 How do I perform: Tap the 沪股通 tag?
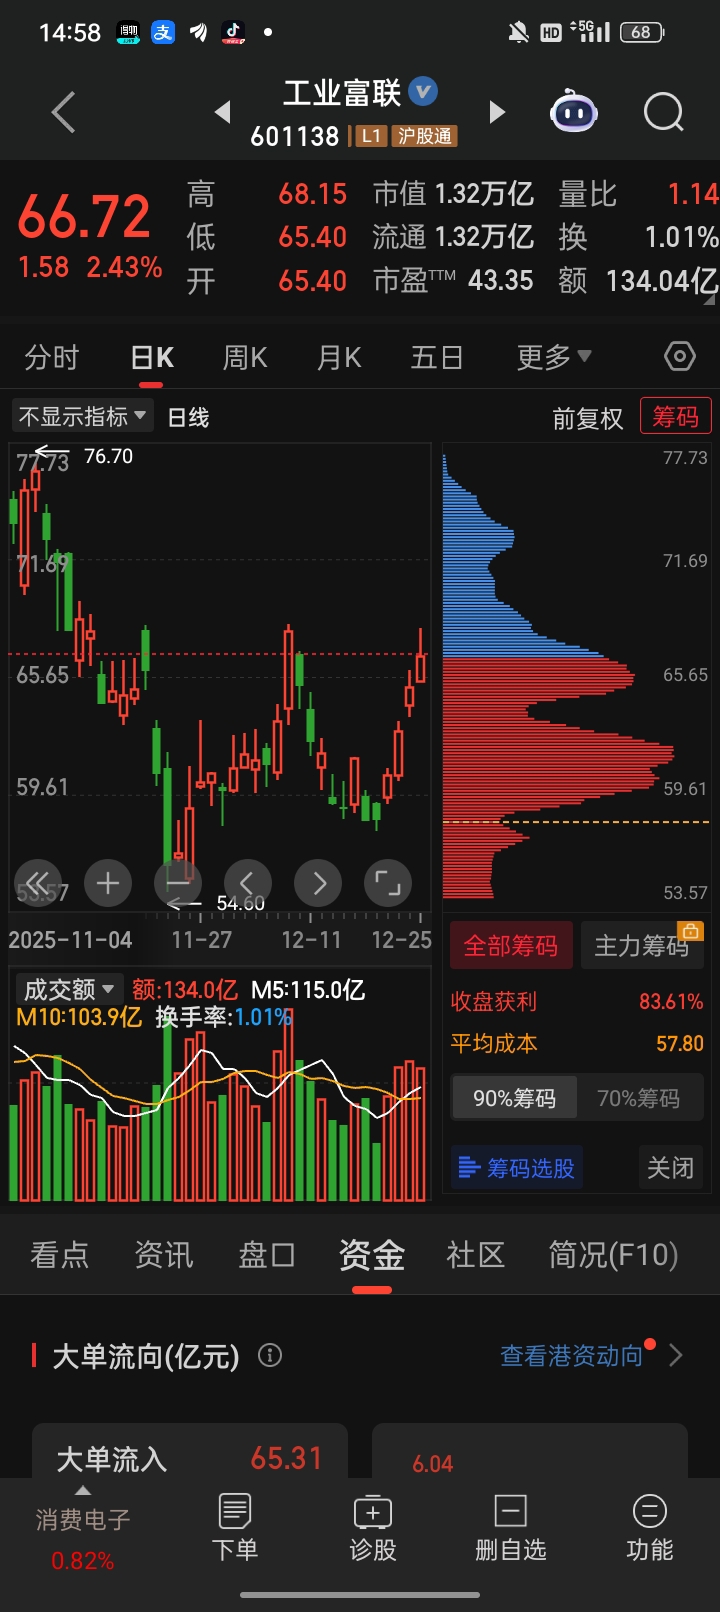(x=425, y=136)
